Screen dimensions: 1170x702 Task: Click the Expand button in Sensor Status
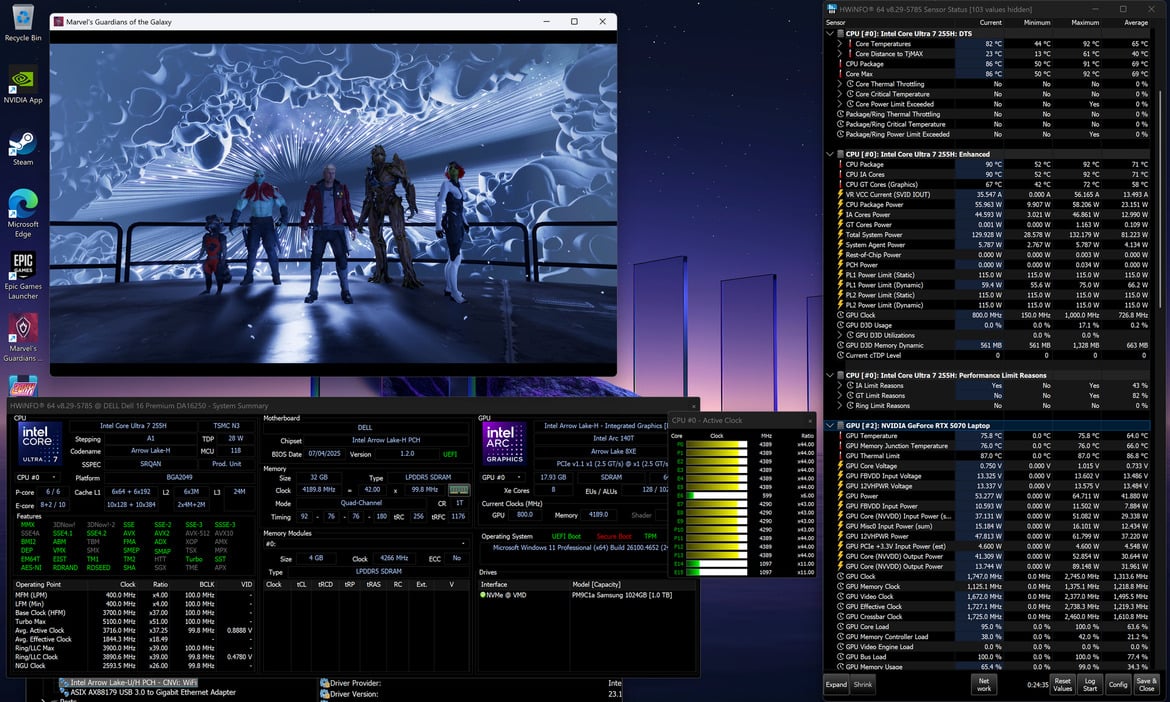coord(836,684)
